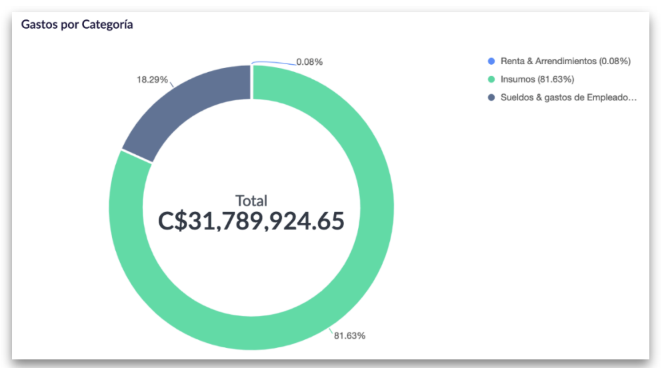Click the 'Total' label in donut center
Image resolution: width=664 pixels, height=368 pixels.
click(251, 200)
